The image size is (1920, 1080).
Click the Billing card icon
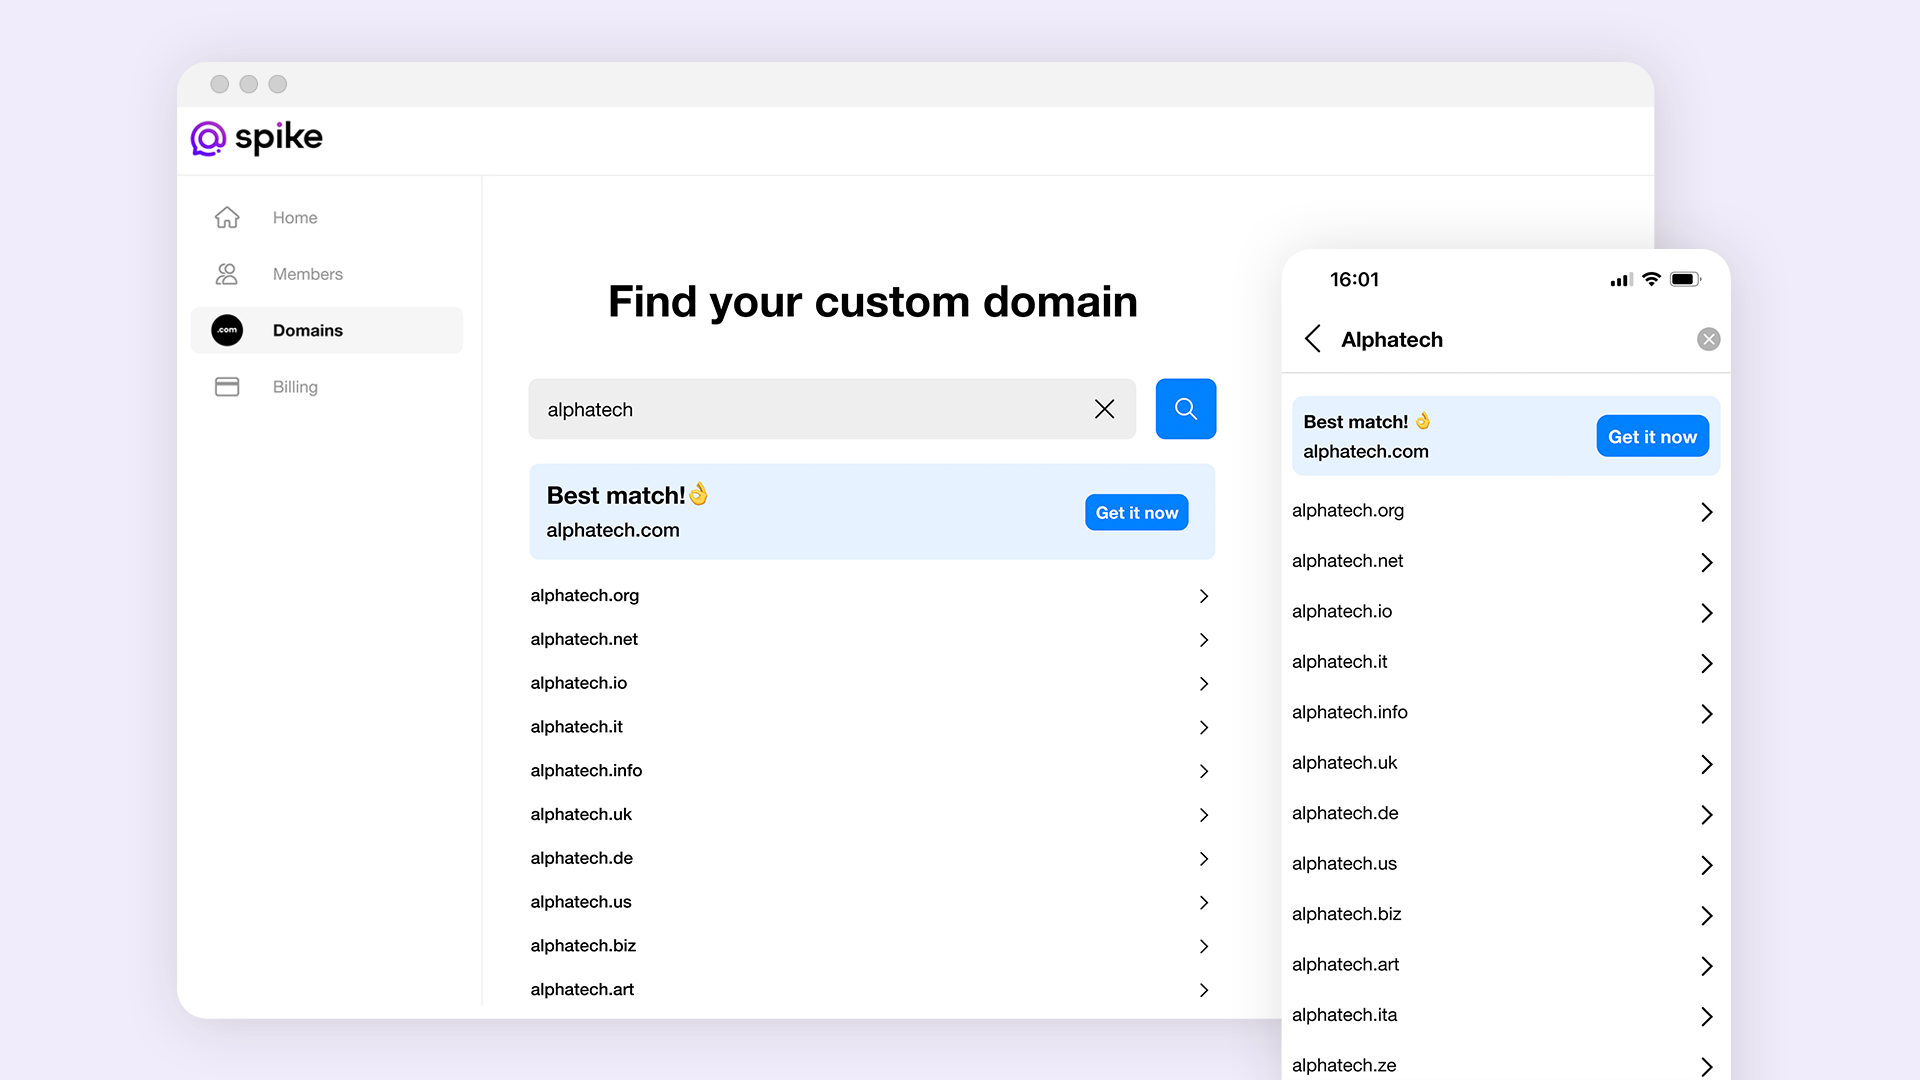click(x=227, y=387)
